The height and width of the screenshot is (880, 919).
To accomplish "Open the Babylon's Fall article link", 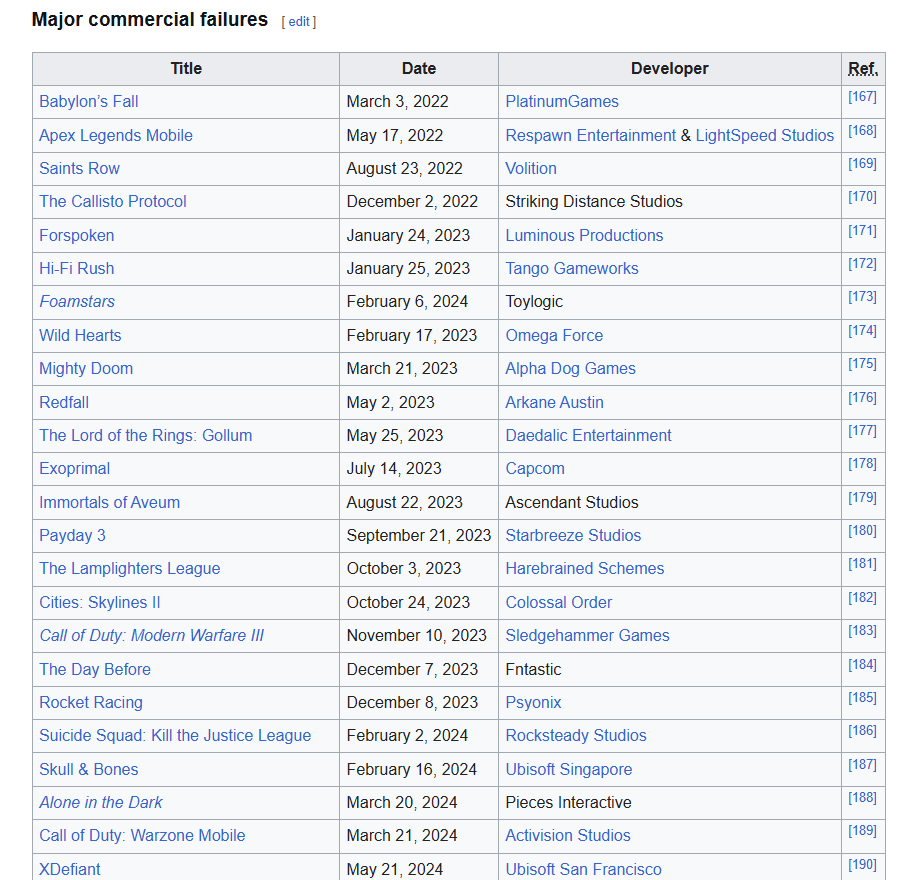I will click(x=89, y=101).
